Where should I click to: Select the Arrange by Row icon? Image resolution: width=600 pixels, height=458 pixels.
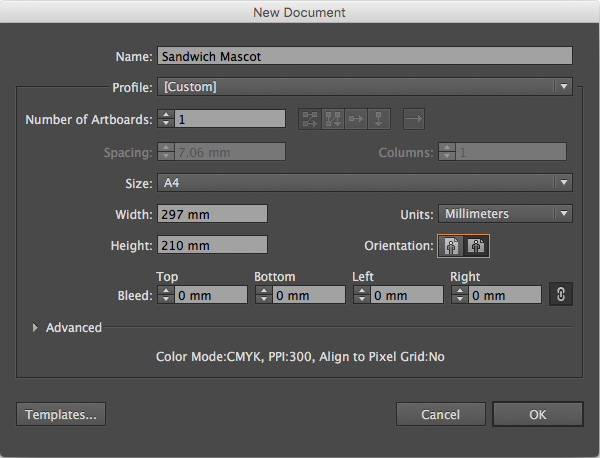tap(357, 119)
